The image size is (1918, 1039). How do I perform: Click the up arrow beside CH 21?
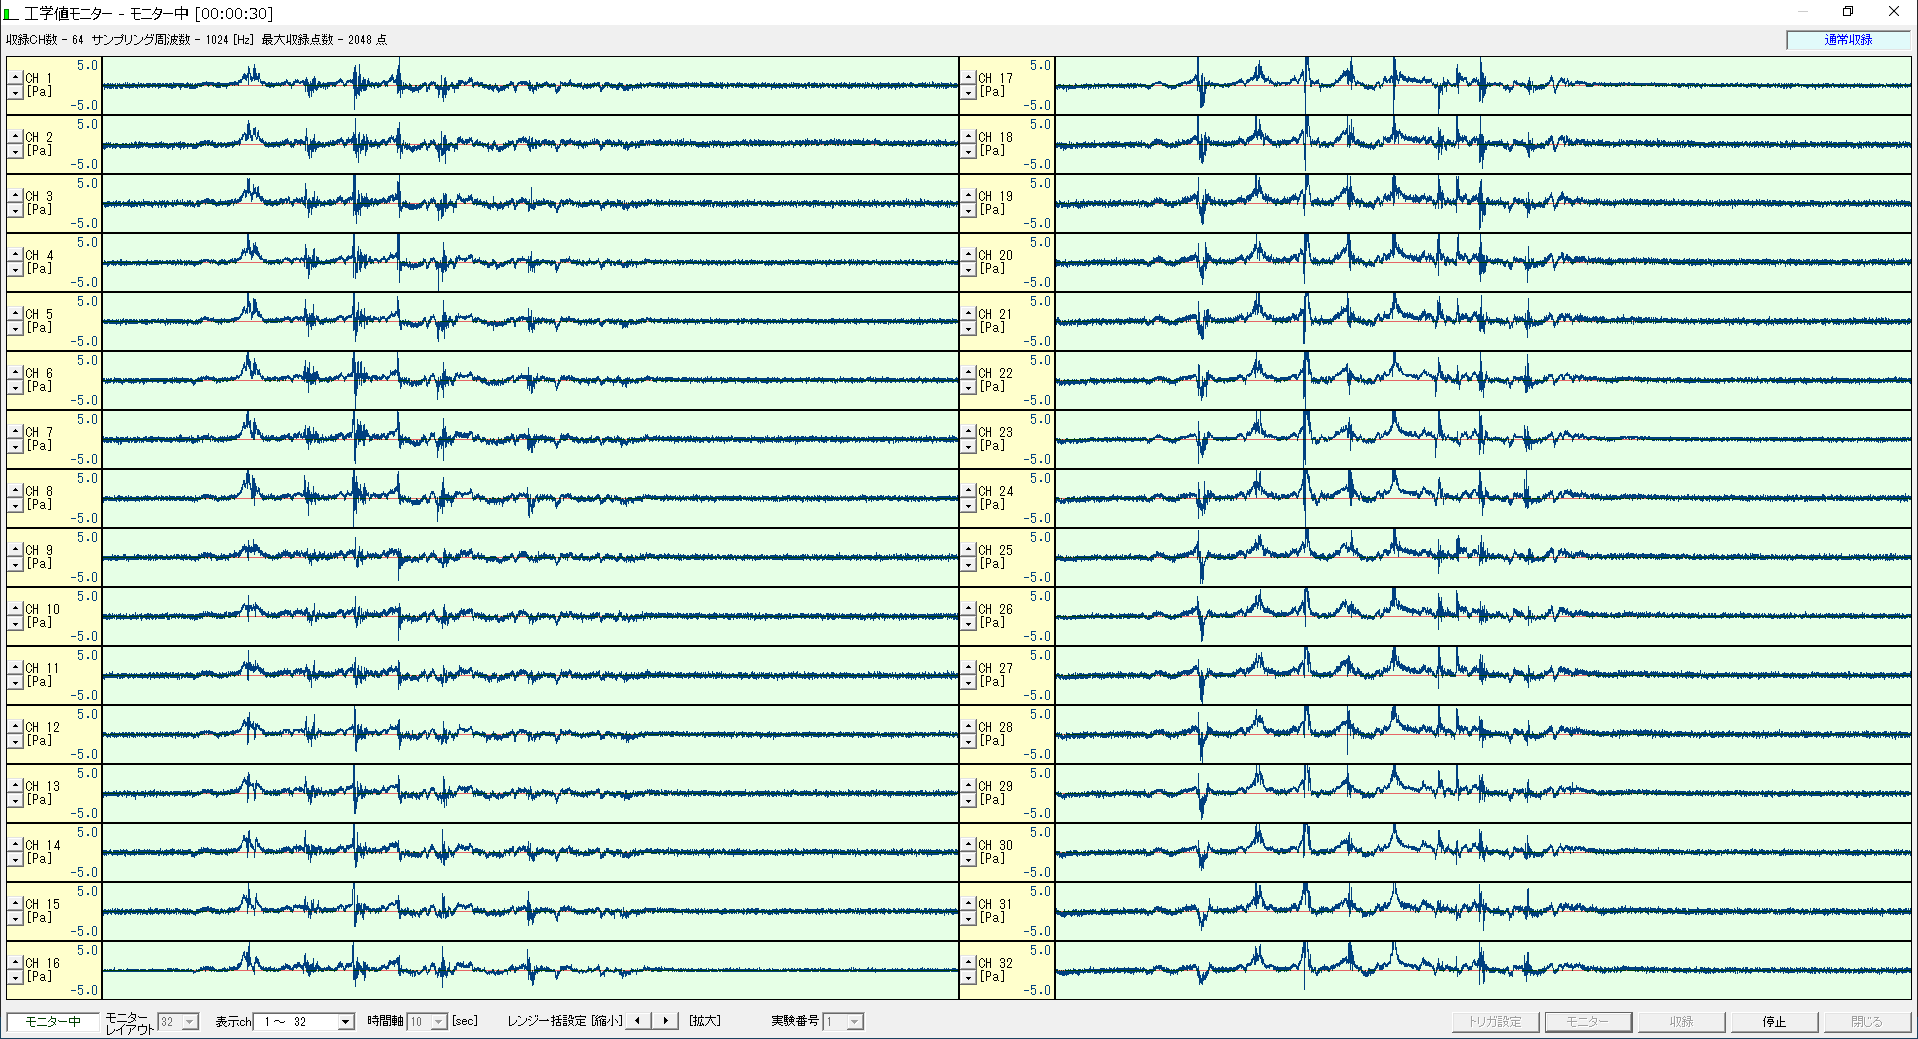968,314
